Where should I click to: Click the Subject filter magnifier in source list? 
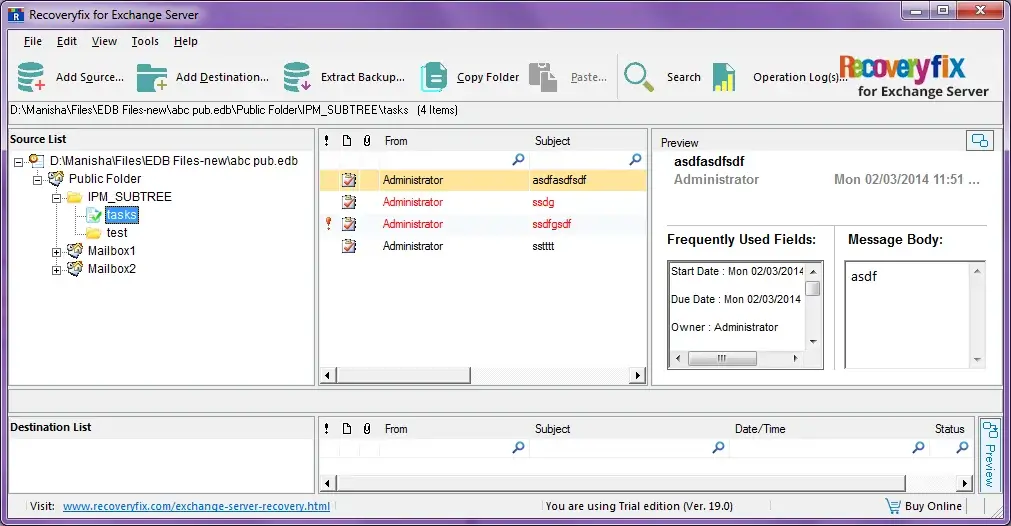(x=636, y=159)
